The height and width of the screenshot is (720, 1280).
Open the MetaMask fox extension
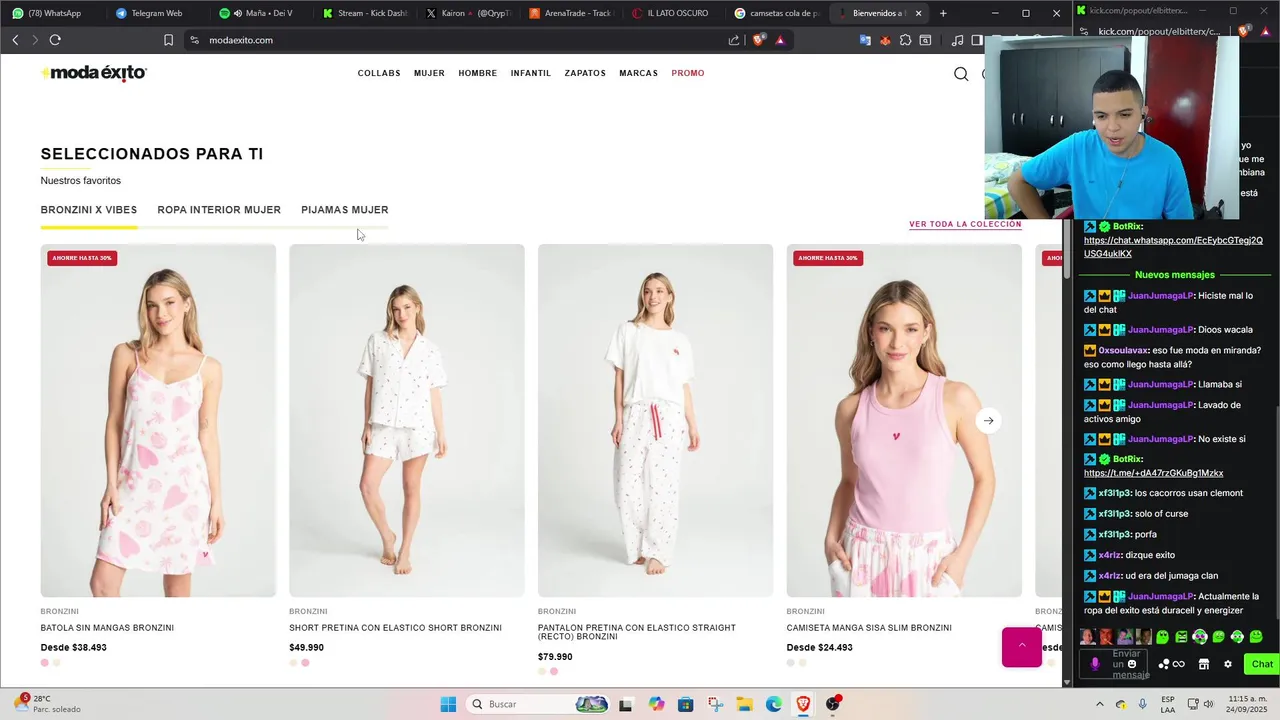pyautogui.click(x=885, y=40)
